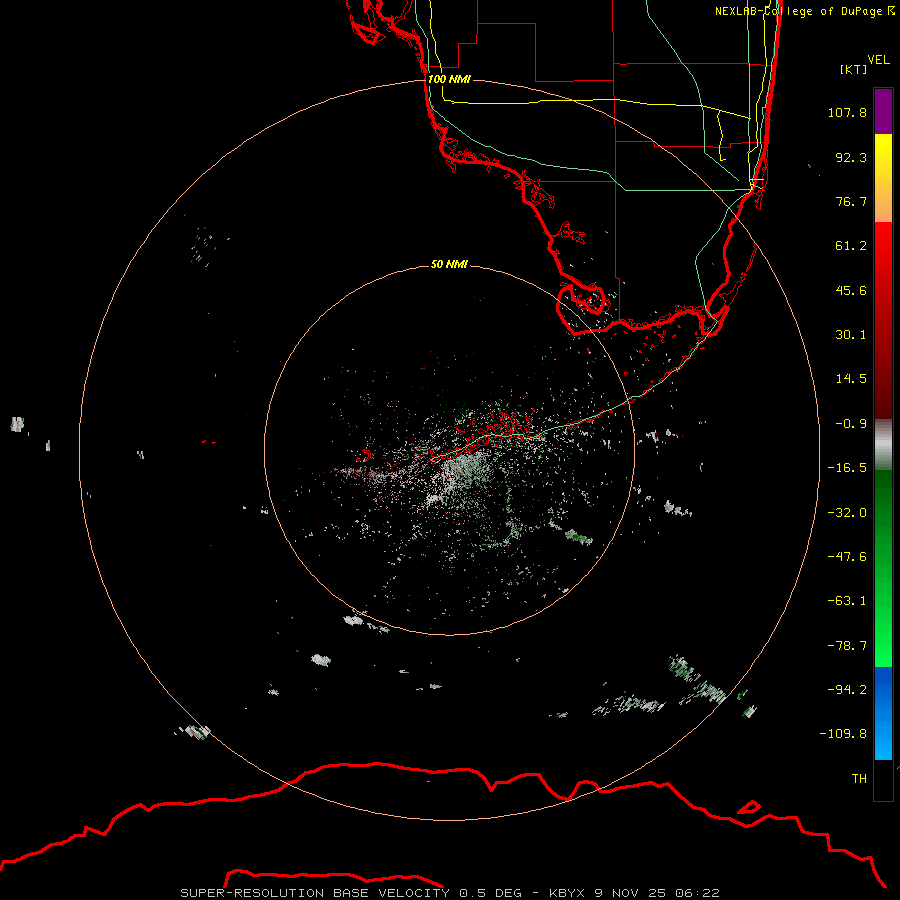This screenshot has width=900, height=900.
Task: Select the -0.9 velocity legend value
Action: pos(851,424)
